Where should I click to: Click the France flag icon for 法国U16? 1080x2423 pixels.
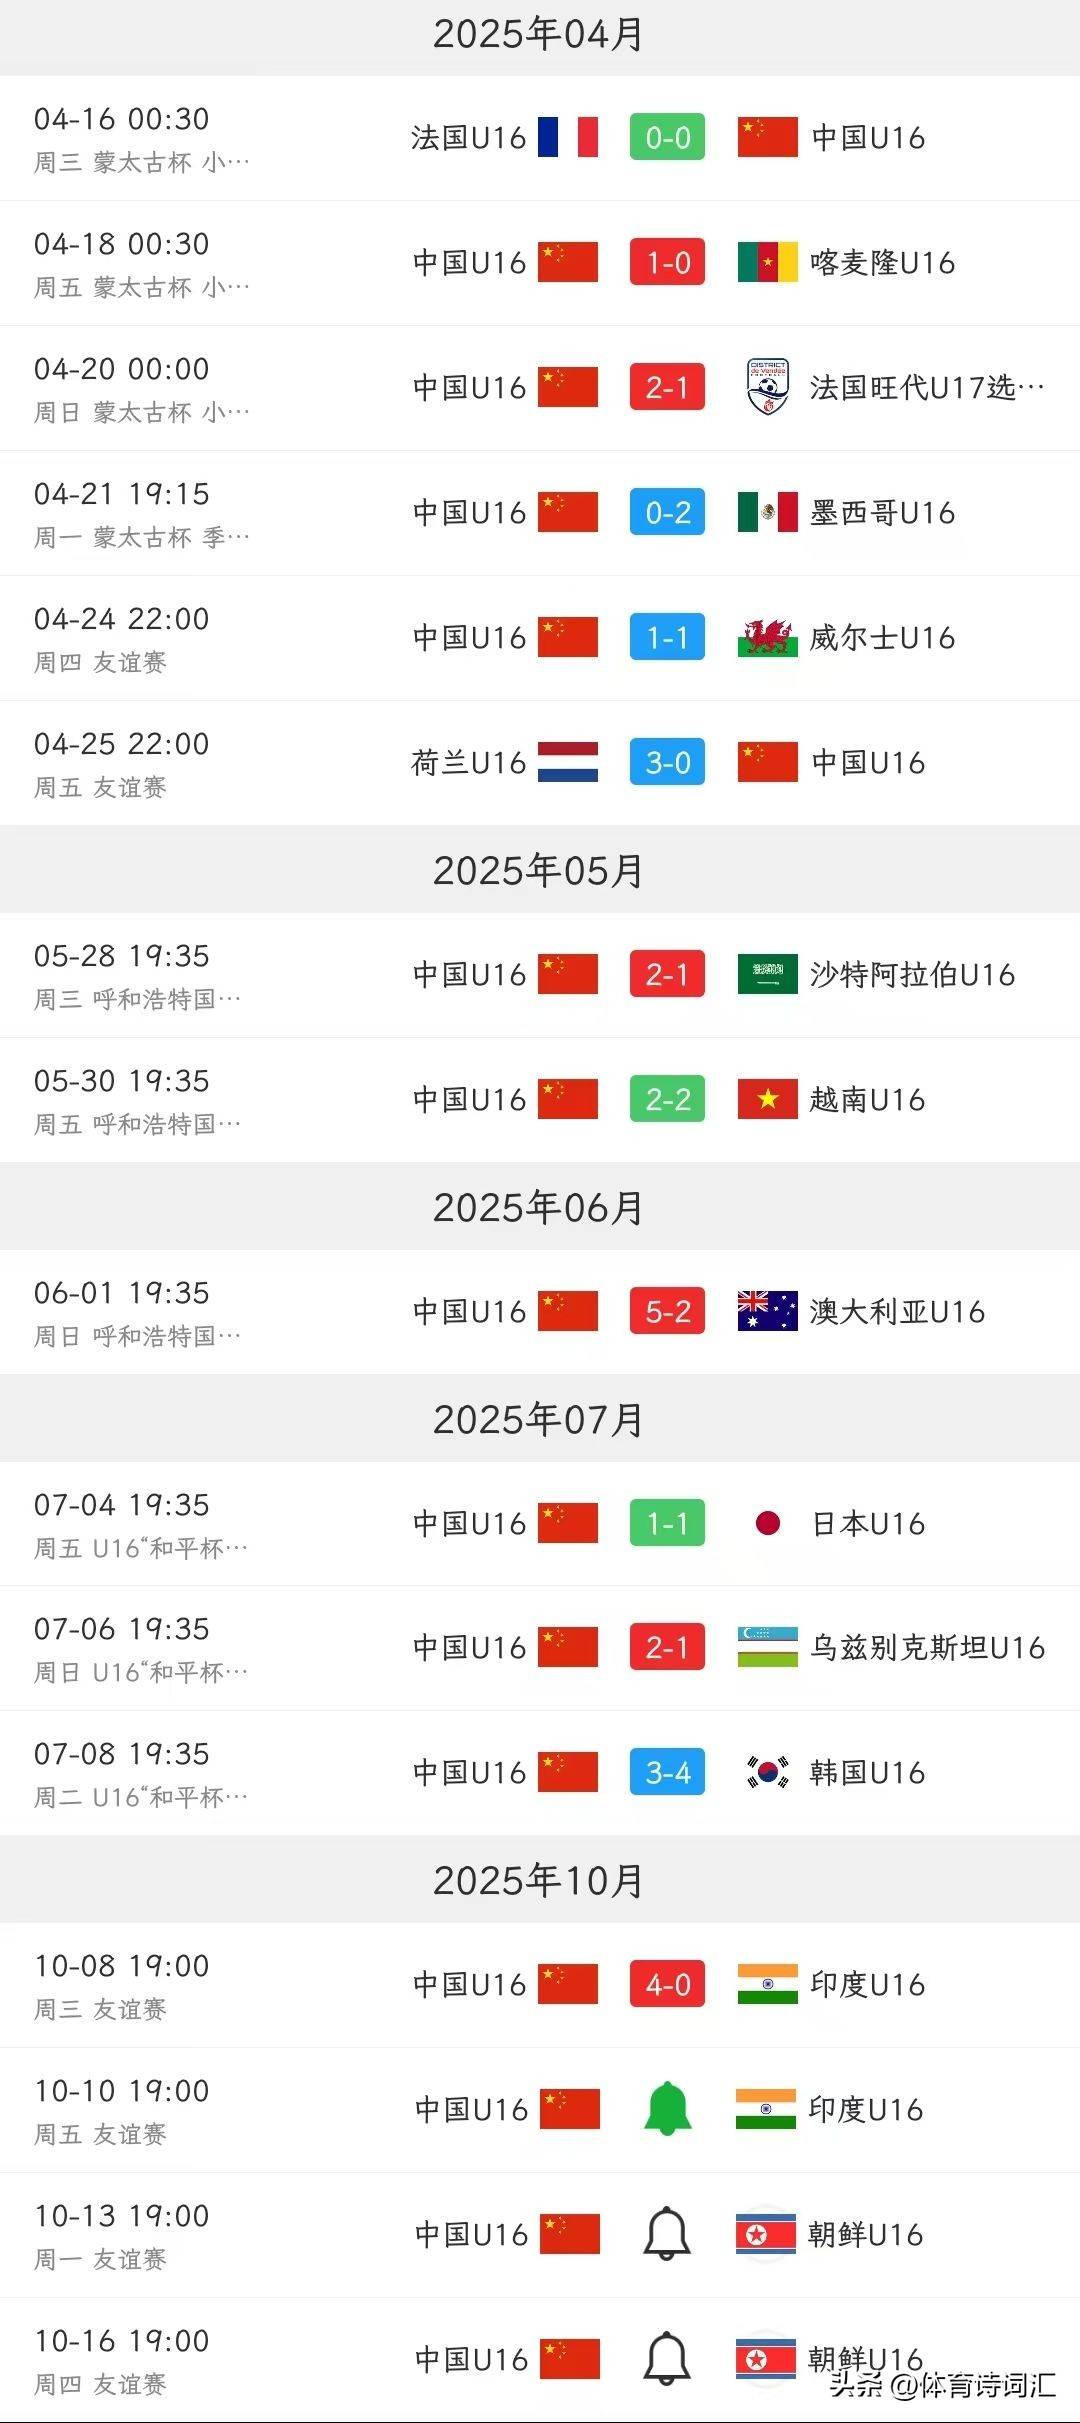(x=567, y=137)
